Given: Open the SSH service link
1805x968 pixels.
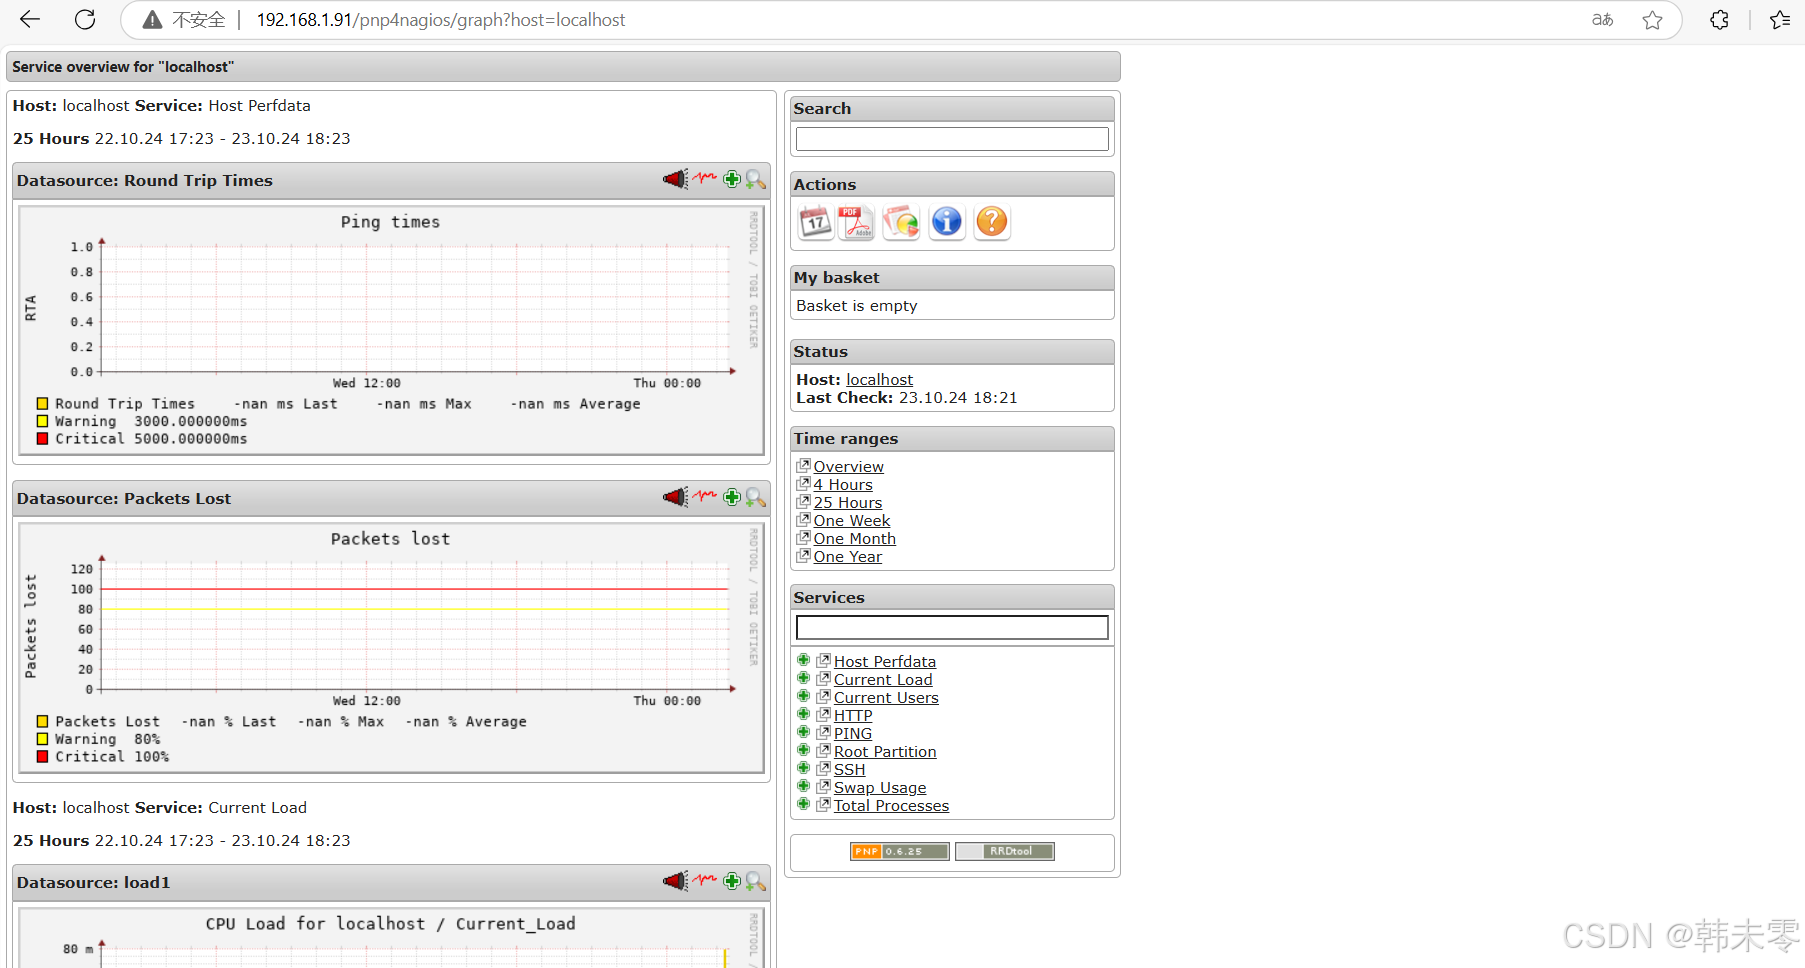Looking at the screenshot, I should click(x=849, y=769).
